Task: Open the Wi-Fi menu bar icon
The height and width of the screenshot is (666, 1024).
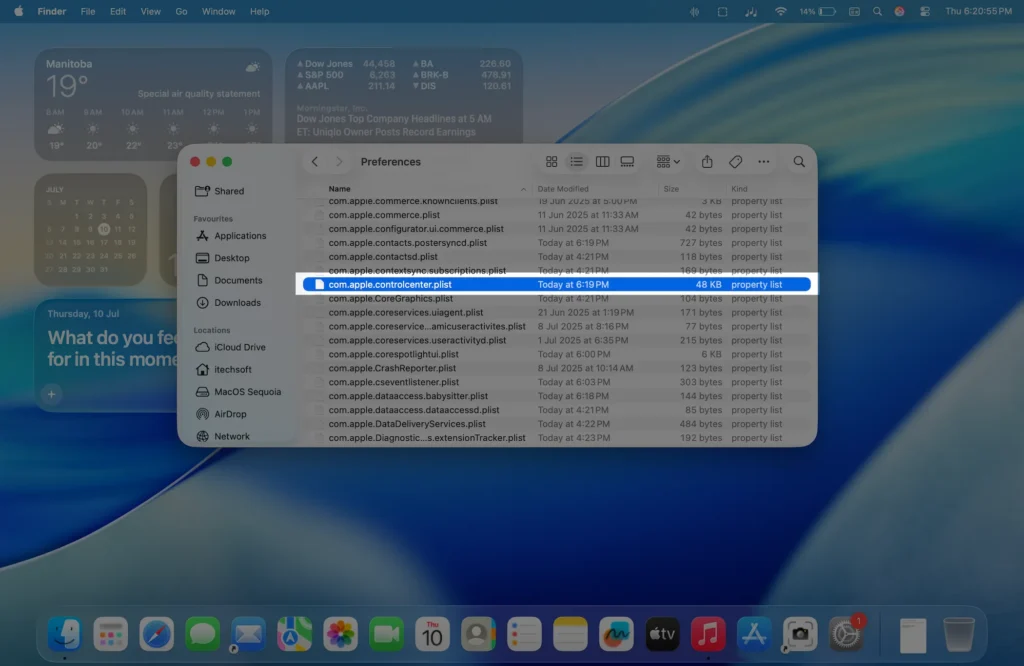Action: tap(779, 11)
